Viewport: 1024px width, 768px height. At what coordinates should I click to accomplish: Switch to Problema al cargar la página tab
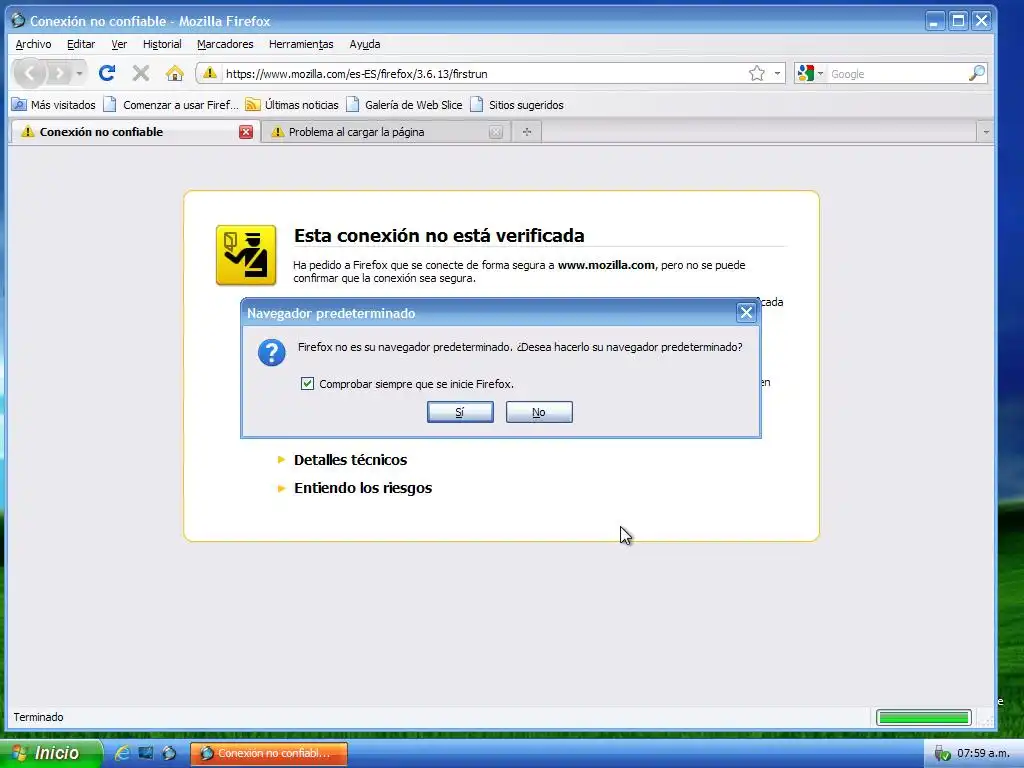(x=385, y=132)
